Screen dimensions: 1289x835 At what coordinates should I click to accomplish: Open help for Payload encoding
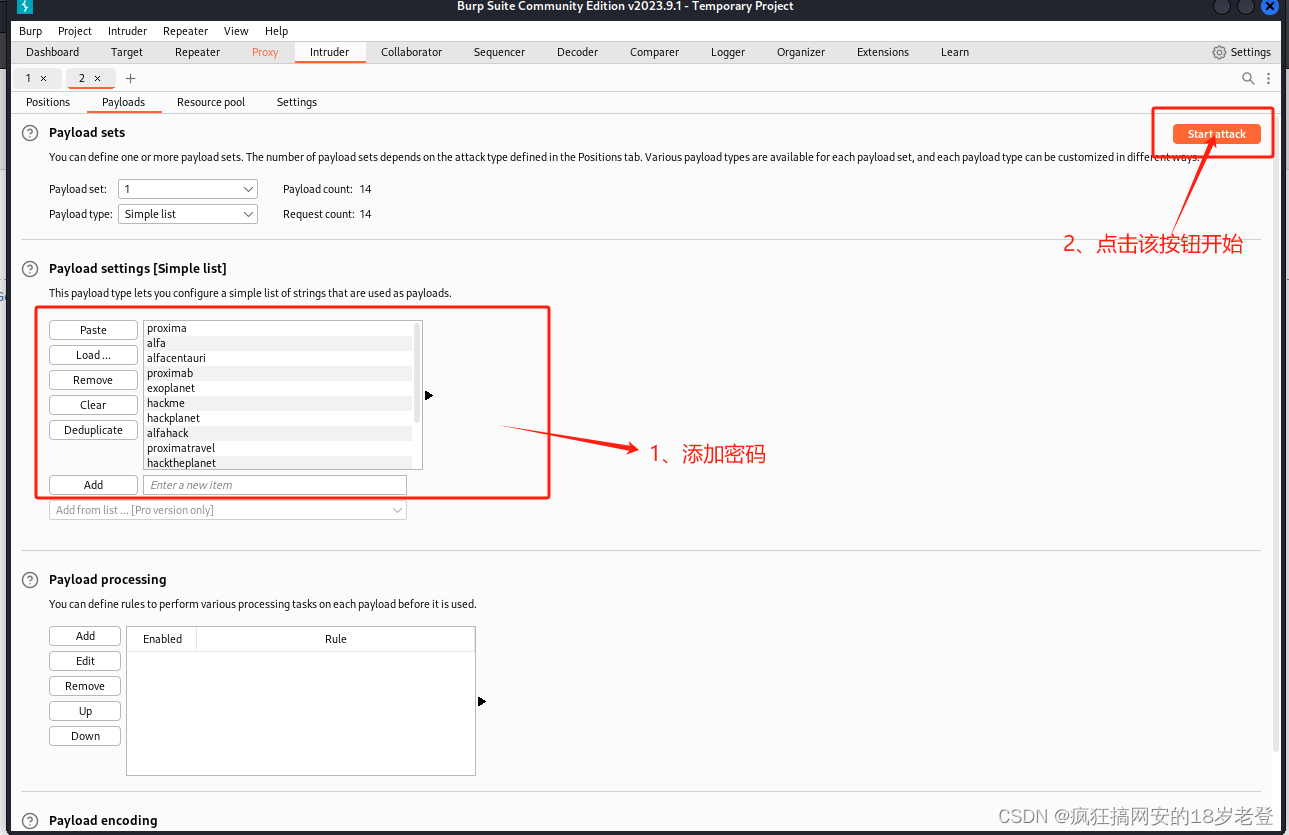click(x=30, y=821)
